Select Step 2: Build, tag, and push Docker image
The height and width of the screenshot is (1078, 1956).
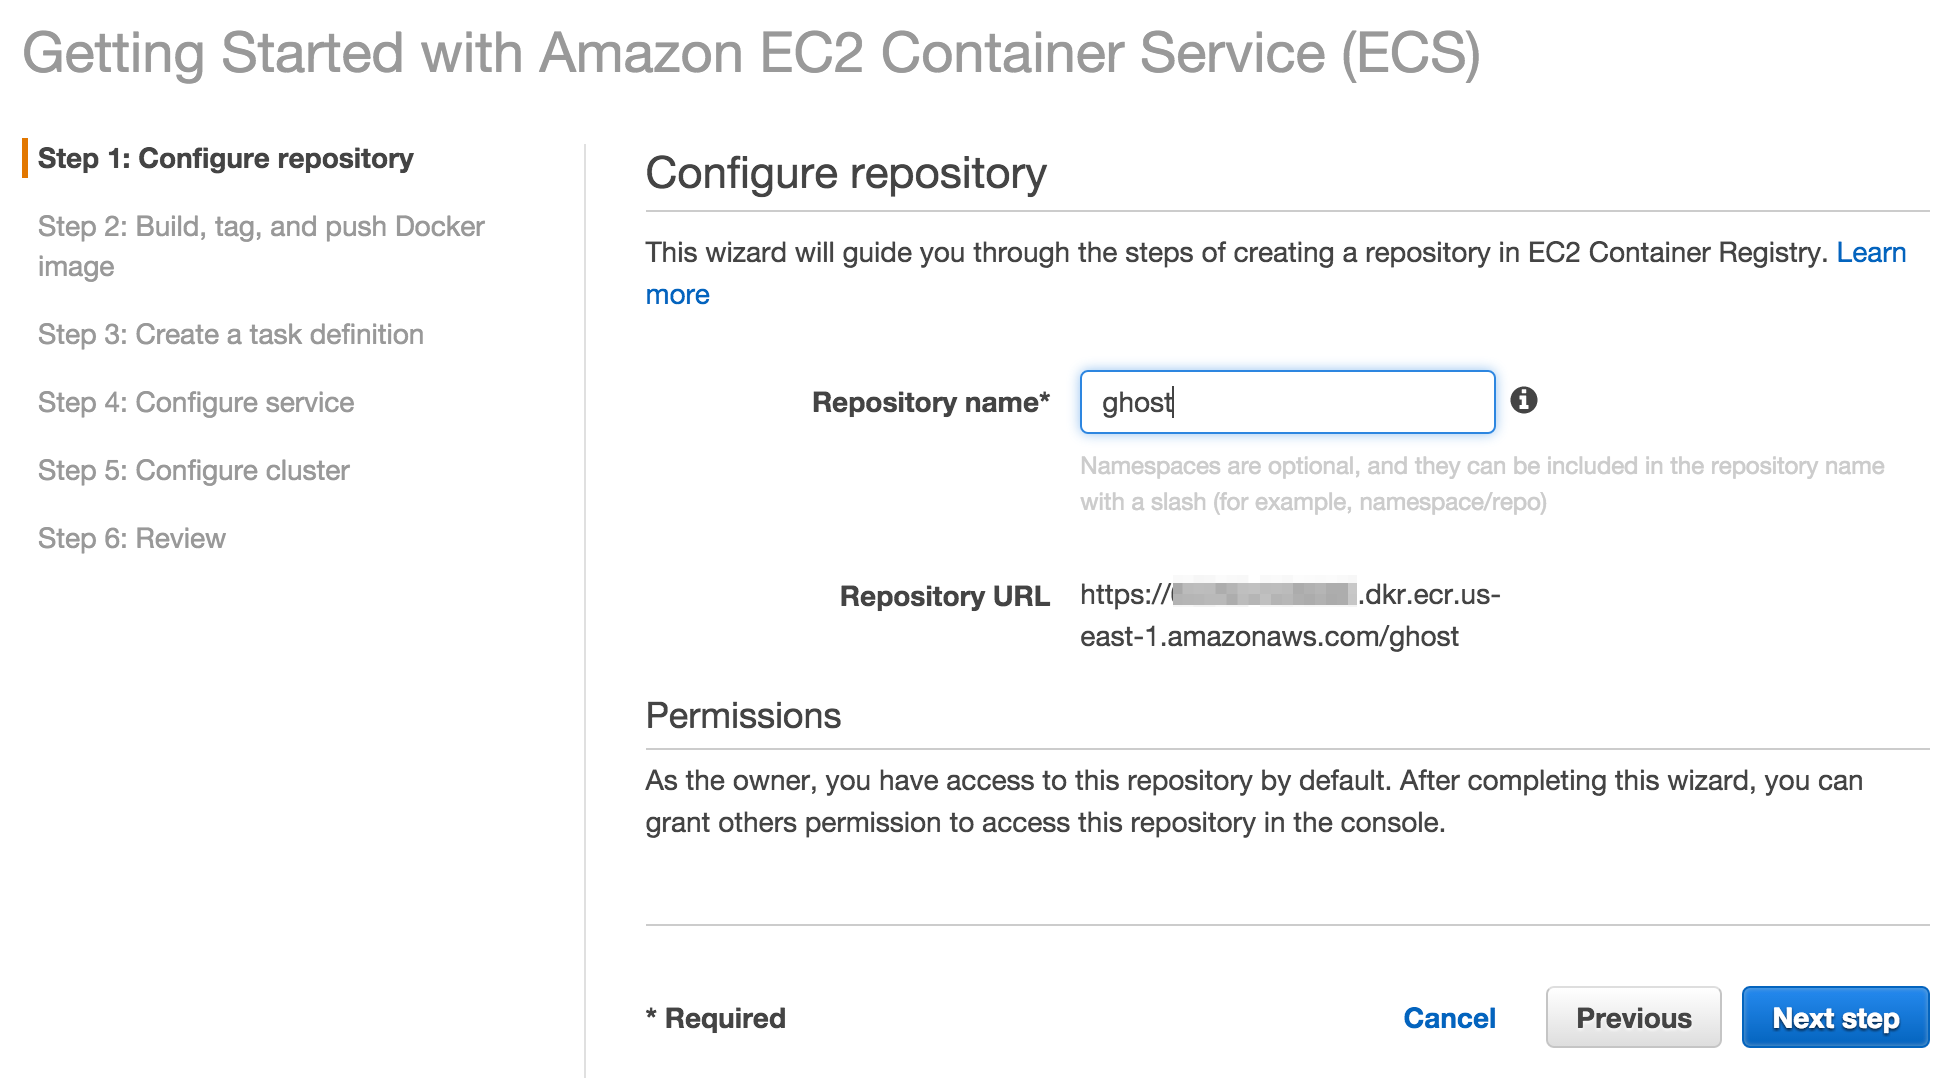pyautogui.click(x=261, y=246)
